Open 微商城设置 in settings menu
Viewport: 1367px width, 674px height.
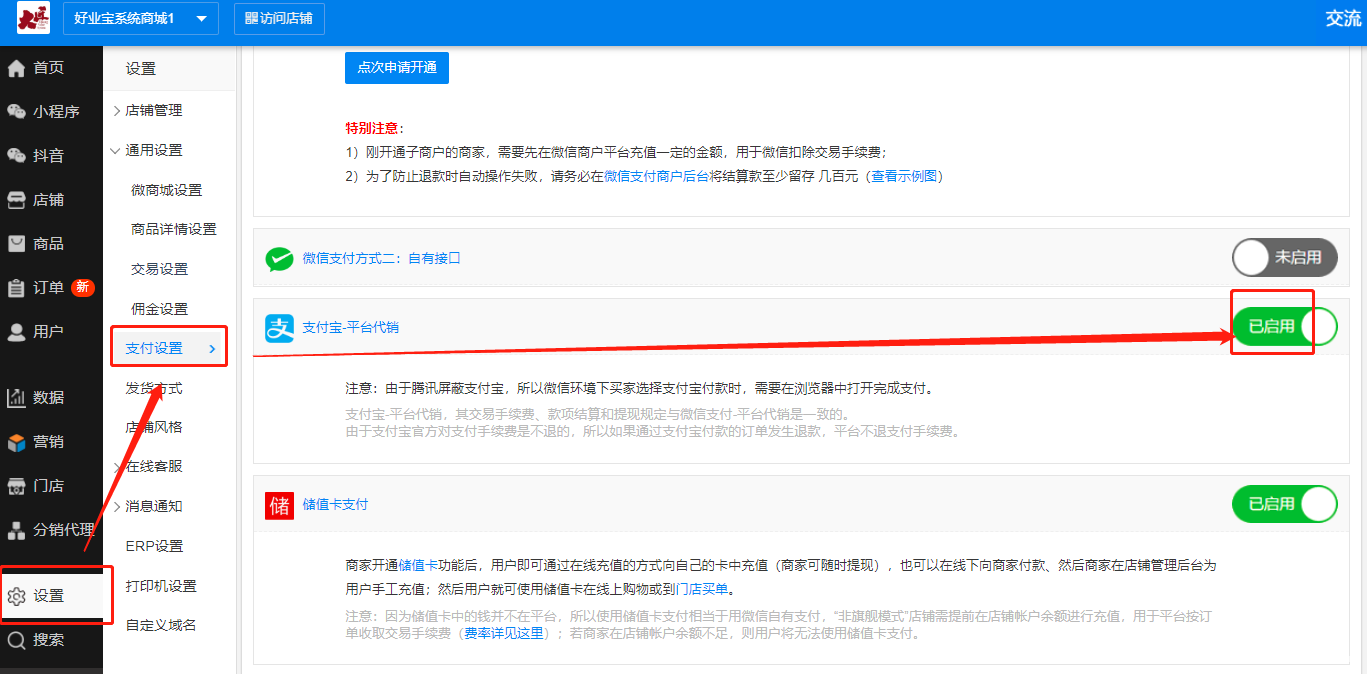pos(166,190)
